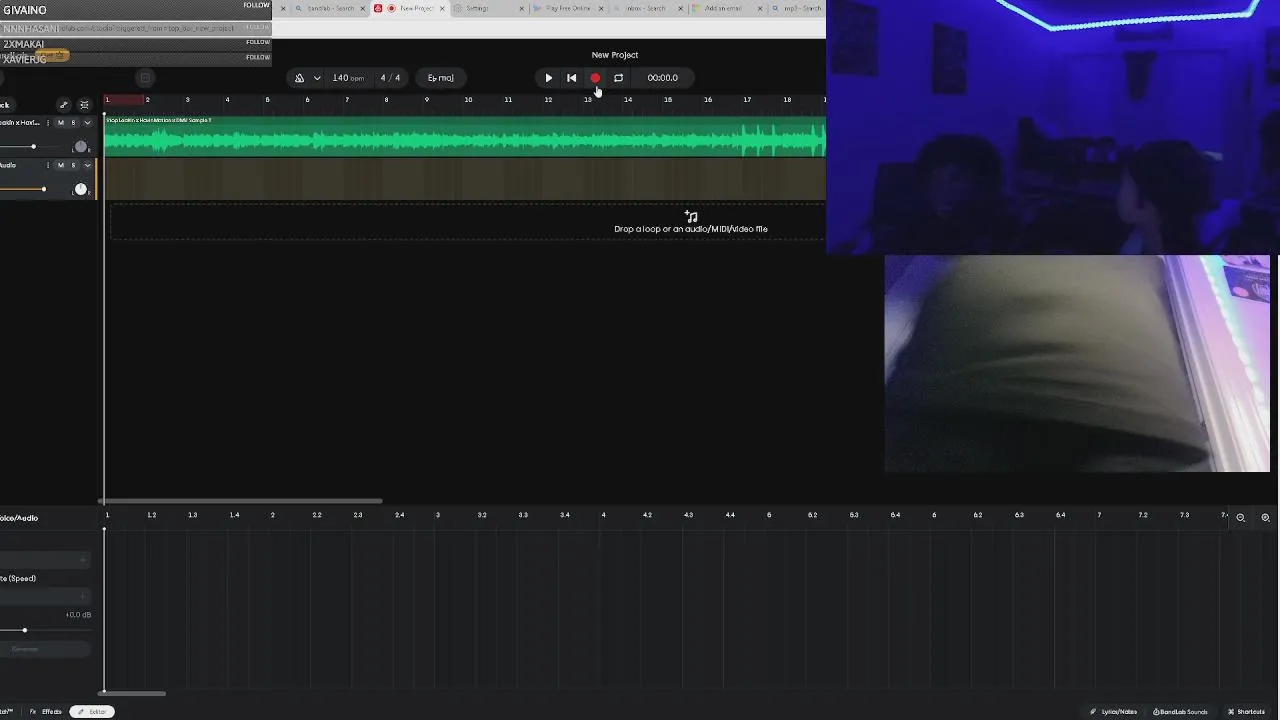Image resolution: width=1280 pixels, height=720 pixels.
Task: Open Lyrics/Notes panel
Action: coord(1114,712)
